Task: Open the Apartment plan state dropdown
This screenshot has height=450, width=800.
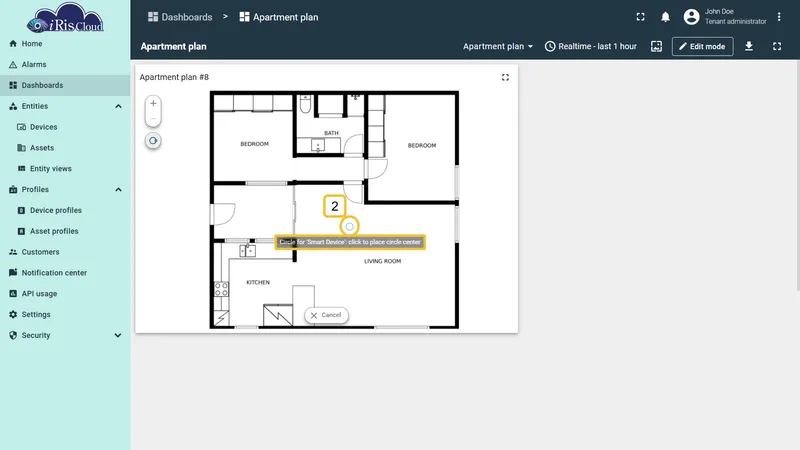Action: coord(498,46)
